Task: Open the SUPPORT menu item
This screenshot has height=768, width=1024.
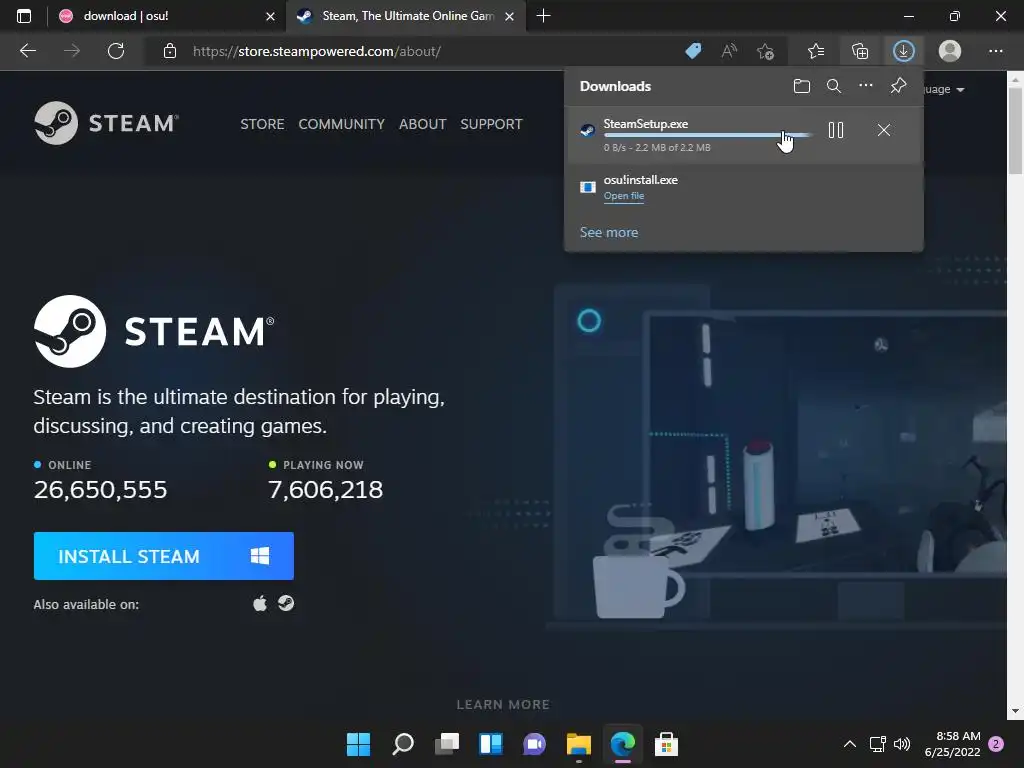Action: [491, 124]
